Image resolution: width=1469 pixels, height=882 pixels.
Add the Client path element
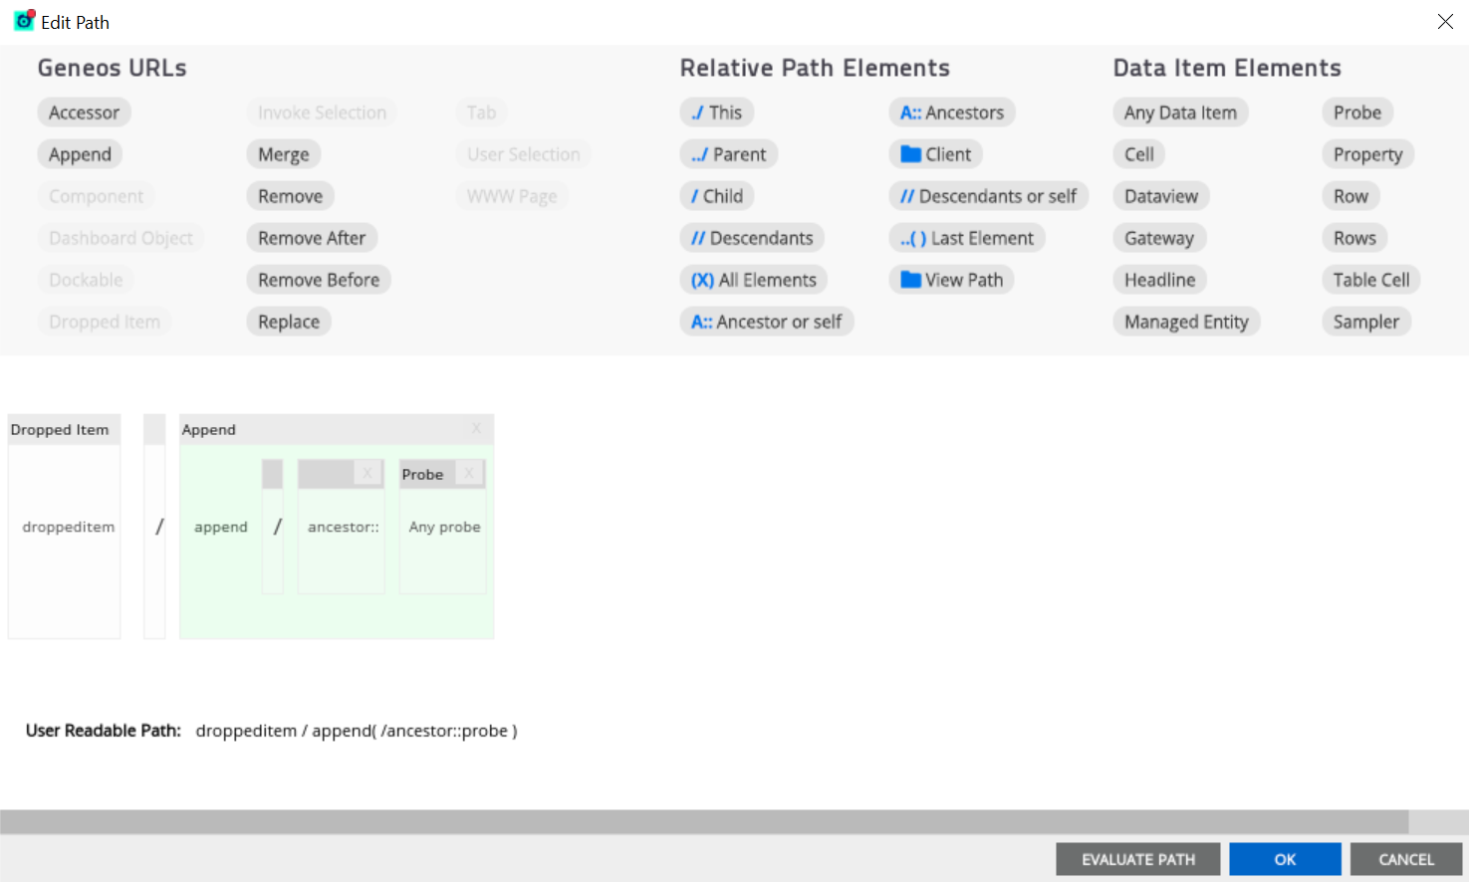click(935, 155)
